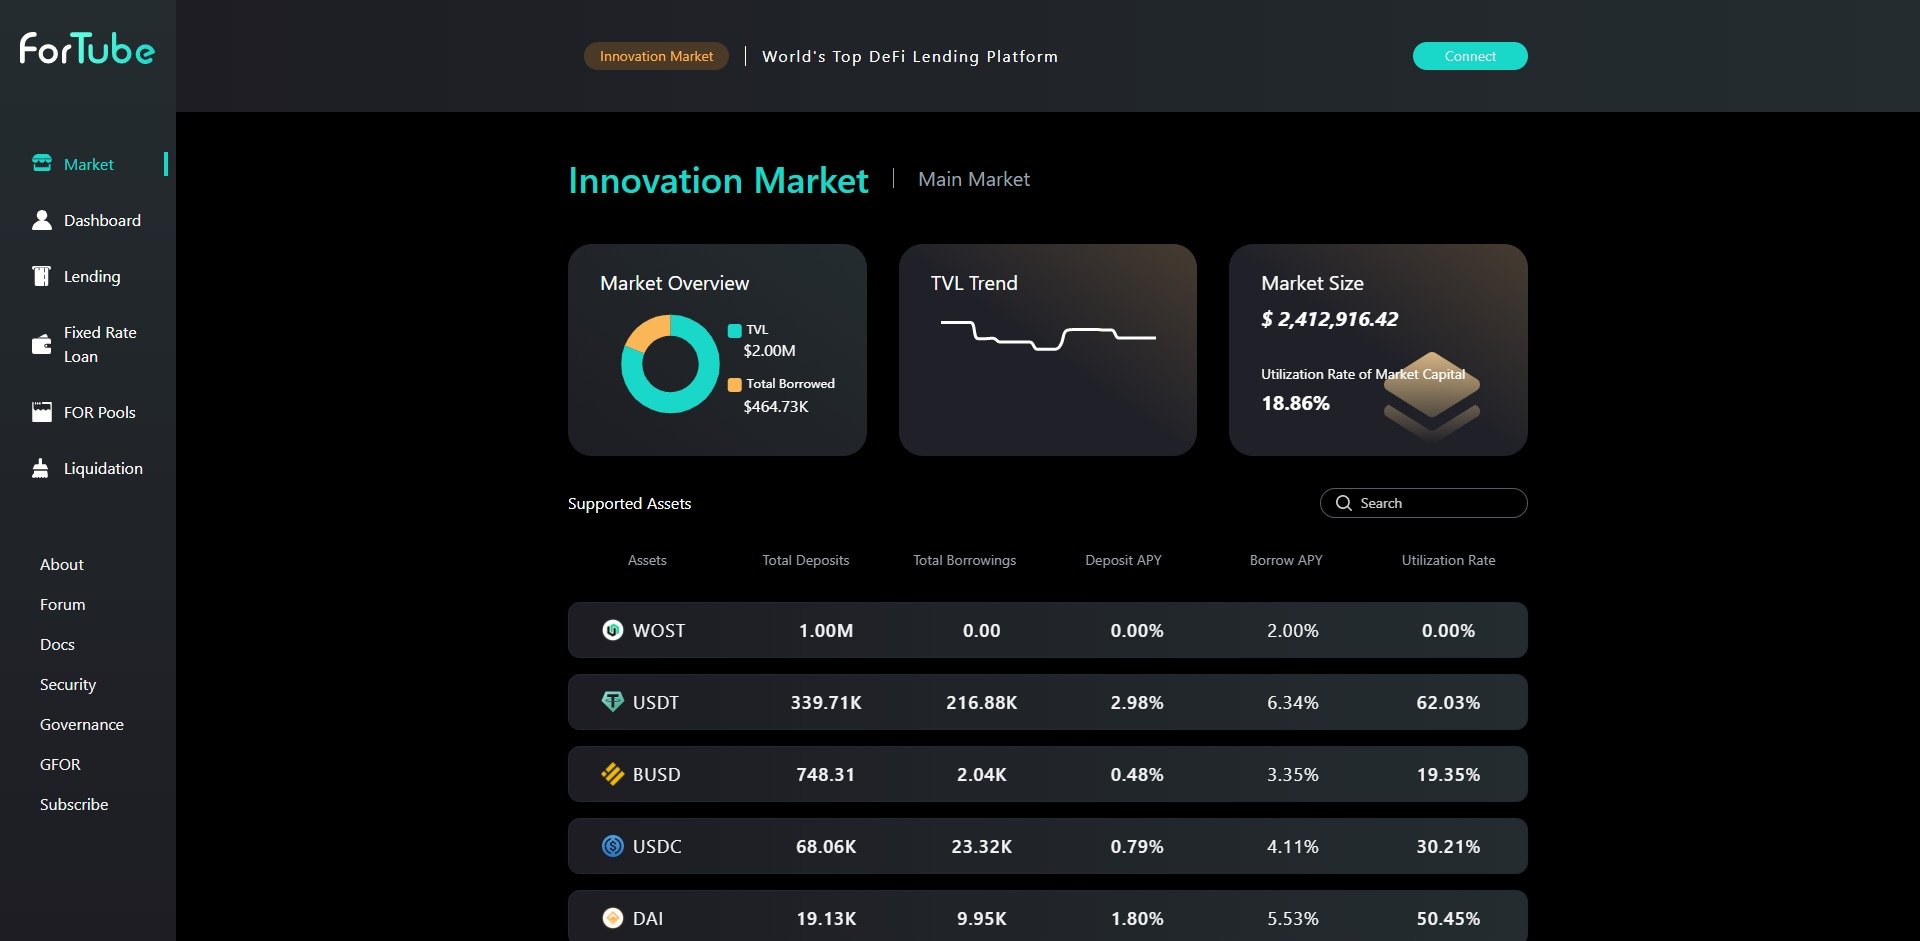Select the Innovation Market tab badge
Screen dimensions: 1920x941
[x=655, y=56]
